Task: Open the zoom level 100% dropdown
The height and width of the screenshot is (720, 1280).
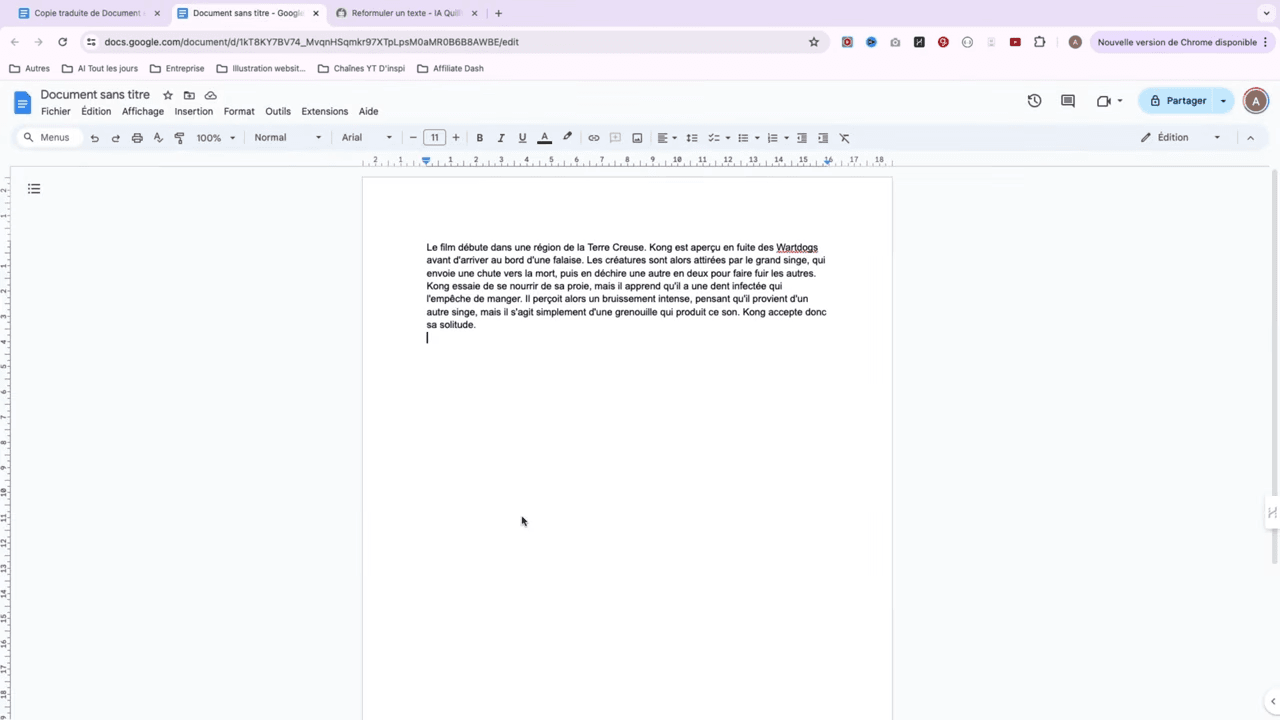Action: tap(215, 138)
